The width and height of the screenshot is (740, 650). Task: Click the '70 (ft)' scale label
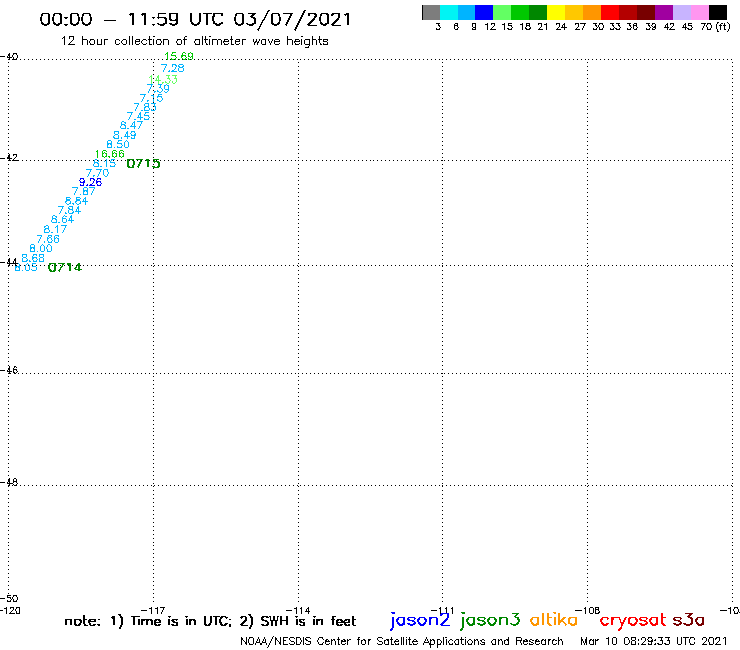[x=715, y=27]
